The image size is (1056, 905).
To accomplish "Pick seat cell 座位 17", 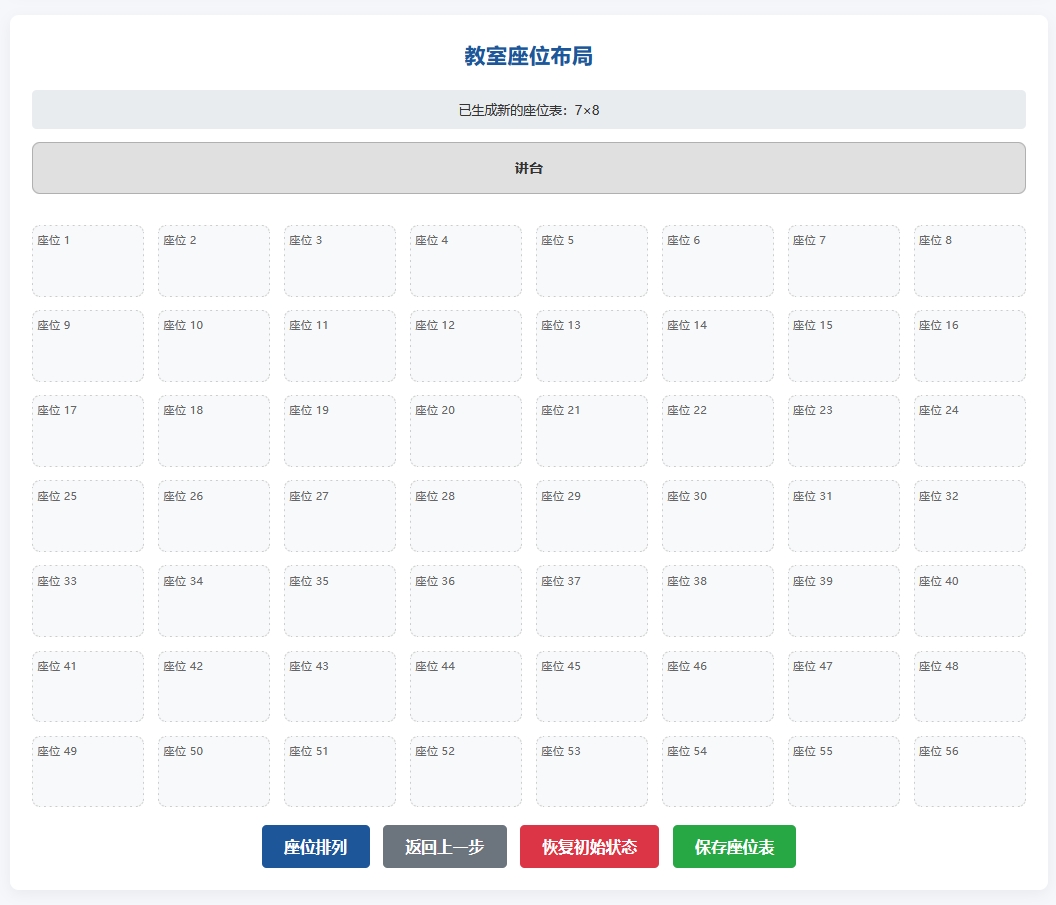I will coord(88,431).
